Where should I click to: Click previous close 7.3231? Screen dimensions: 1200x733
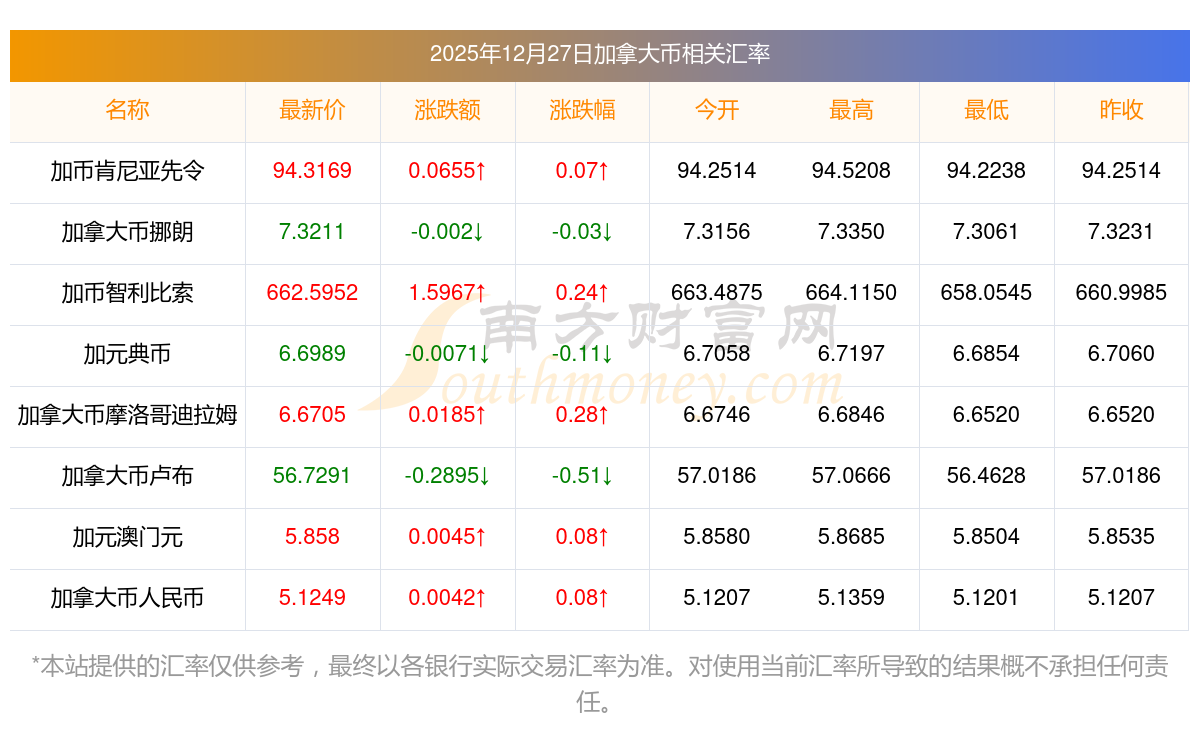tap(1121, 232)
